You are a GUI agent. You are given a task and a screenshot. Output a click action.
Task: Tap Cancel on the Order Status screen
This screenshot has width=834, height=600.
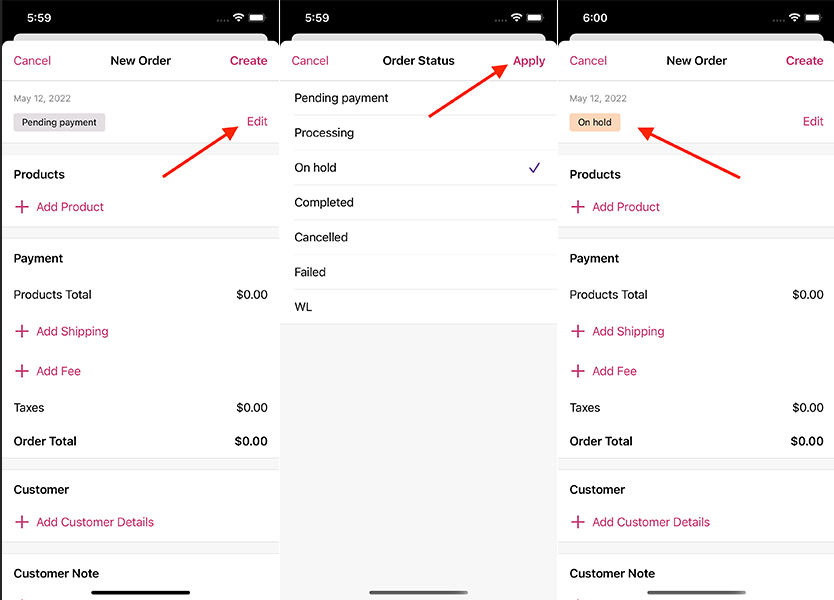point(310,61)
